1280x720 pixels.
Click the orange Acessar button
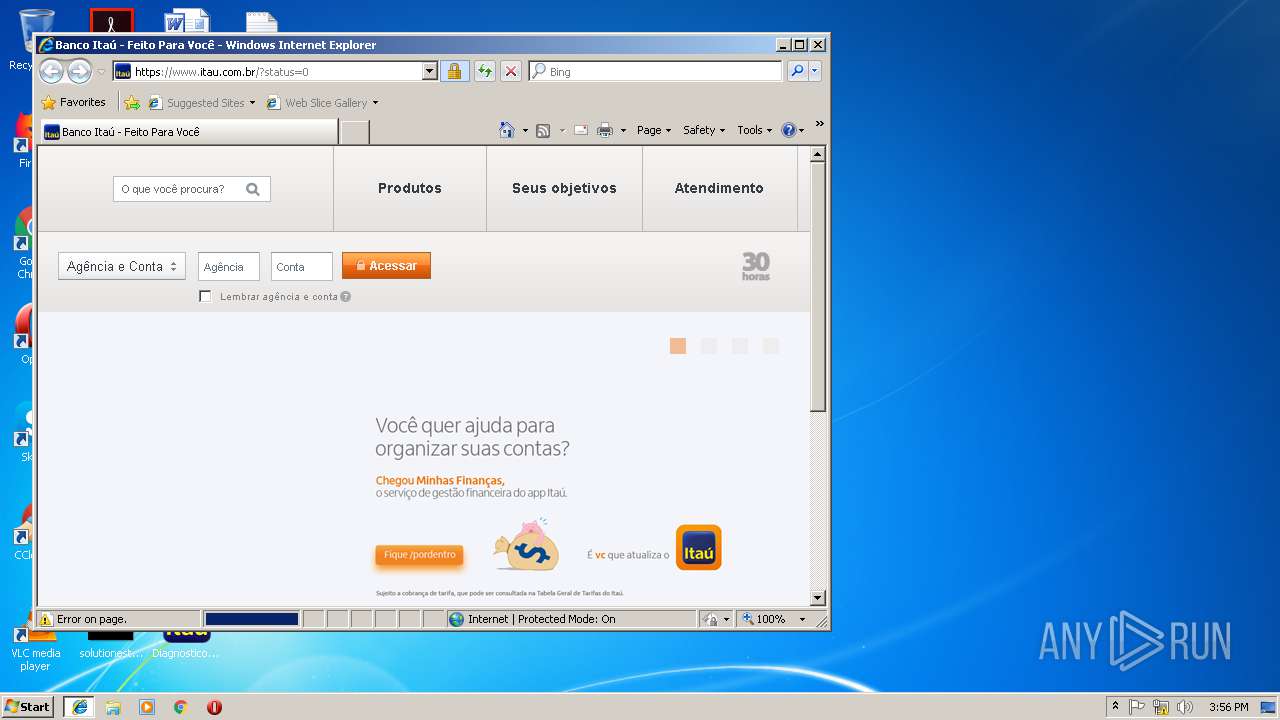click(x=386, y=265)
